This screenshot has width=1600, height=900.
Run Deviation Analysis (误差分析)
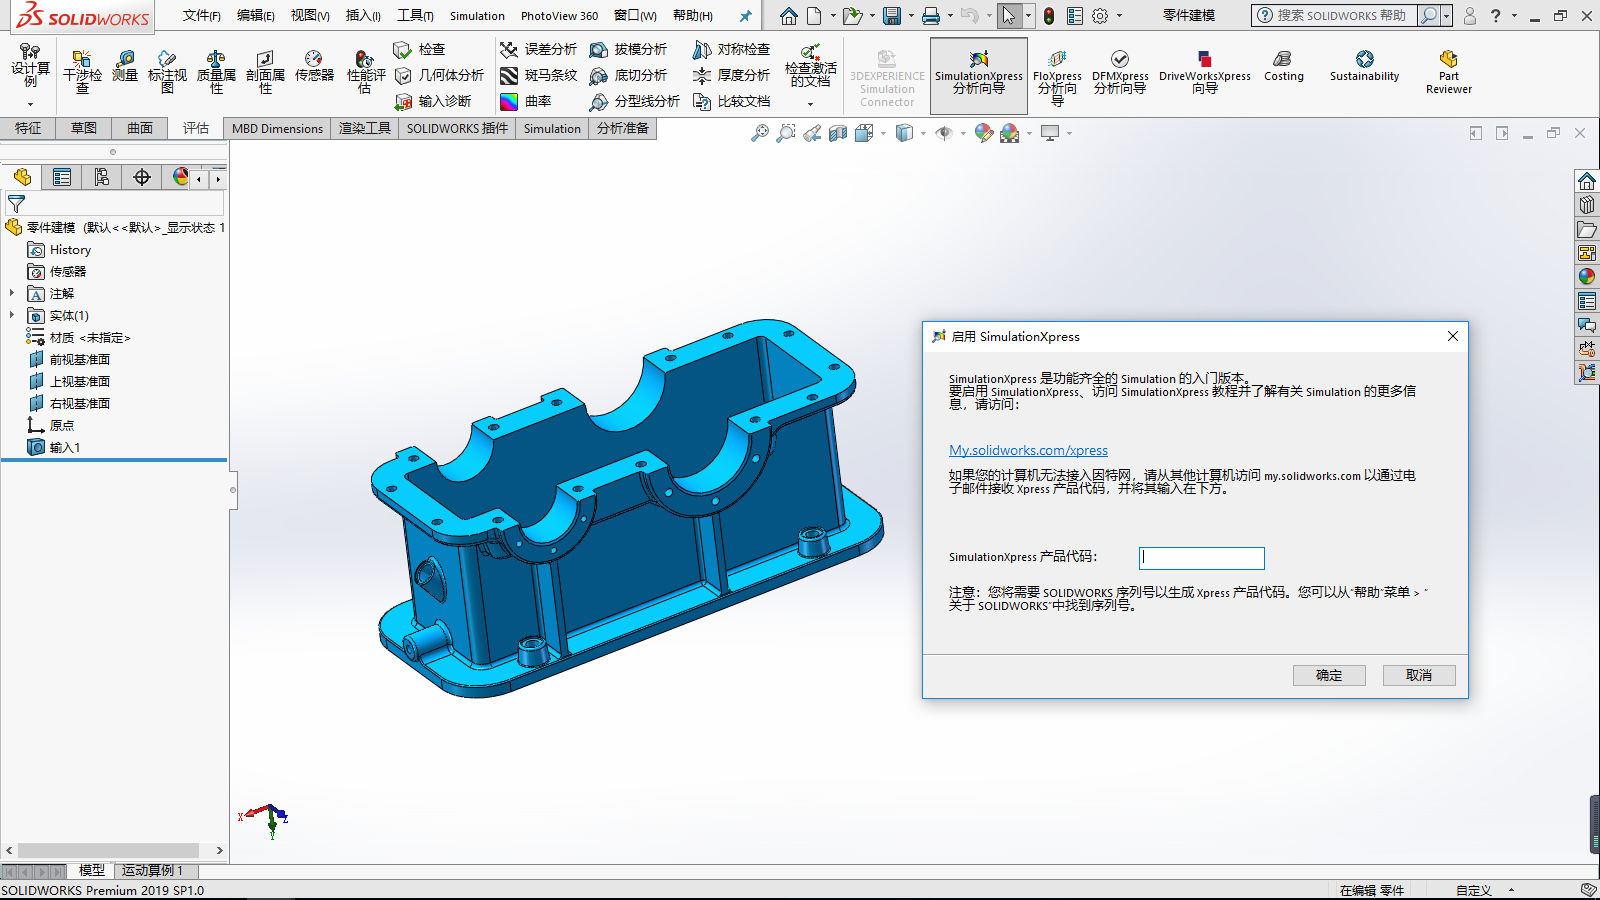[x=538, y=49]
